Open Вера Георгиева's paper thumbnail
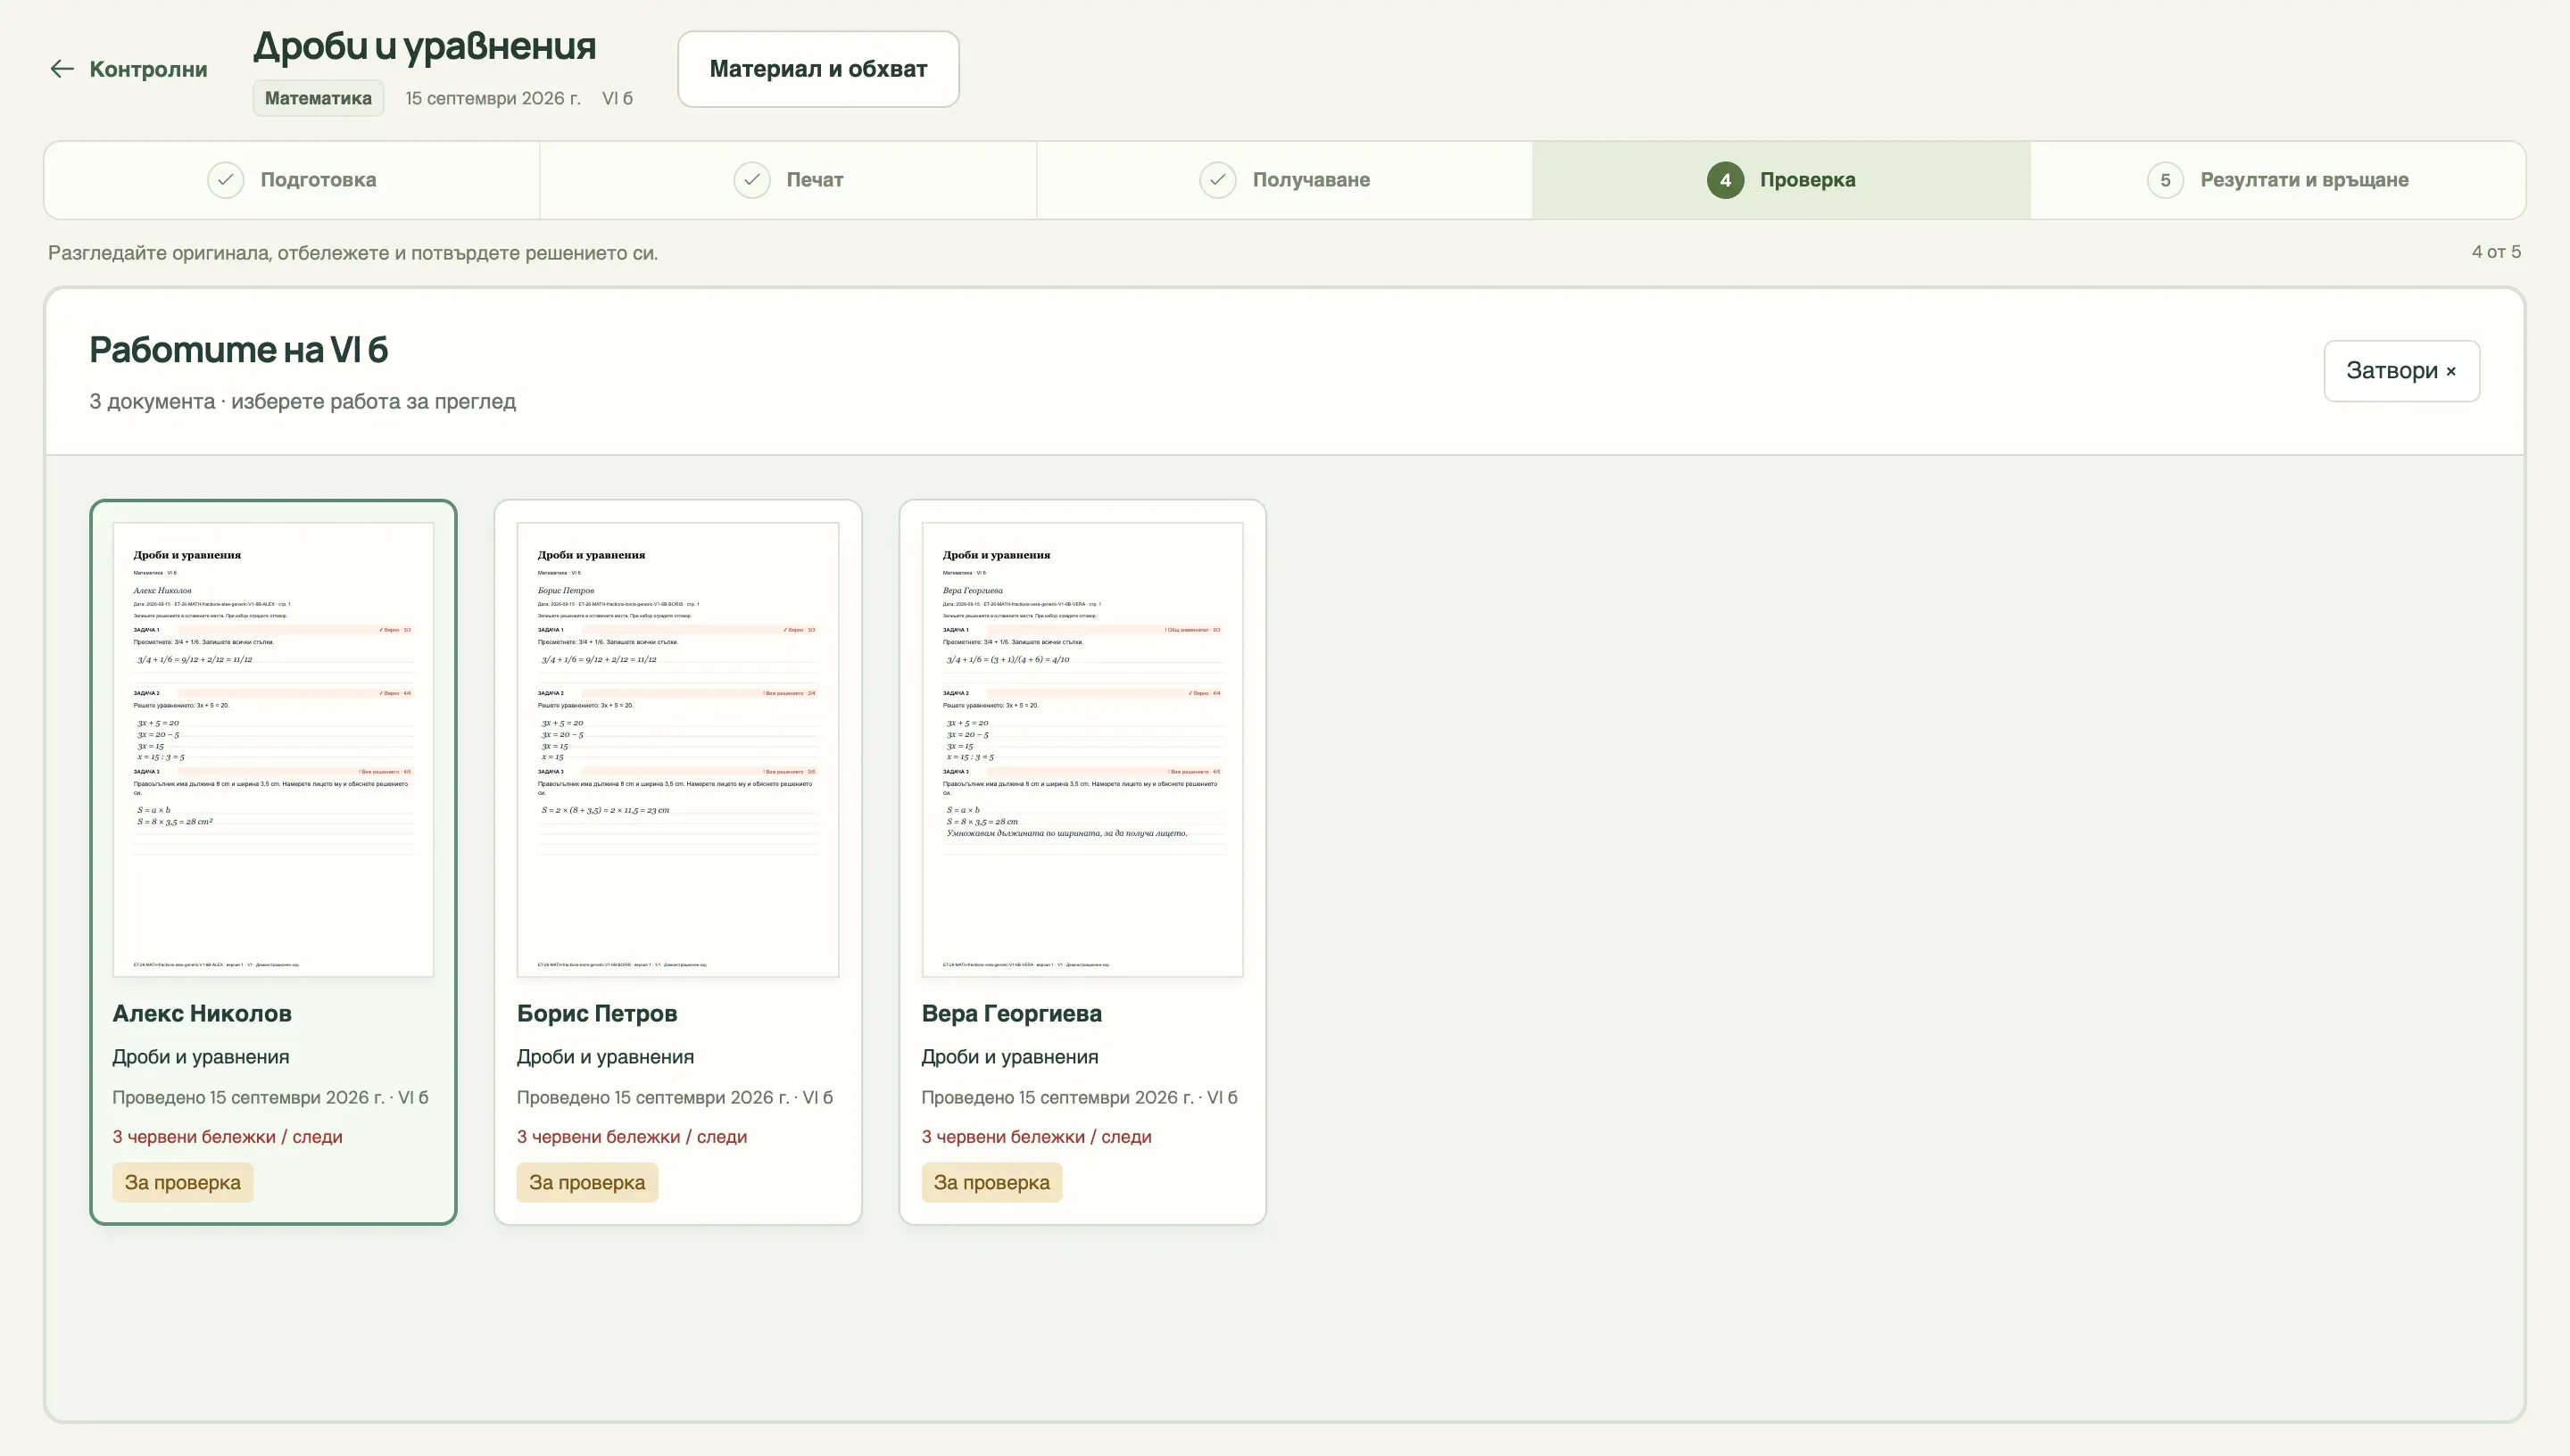Viewport: 2570px width, 1456px height. (1082, 749)
